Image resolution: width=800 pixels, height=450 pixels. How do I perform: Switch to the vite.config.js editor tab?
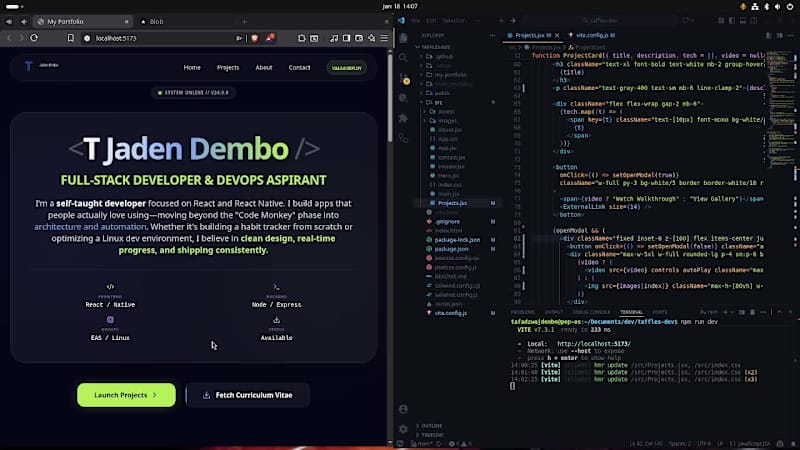coord(592,36)
